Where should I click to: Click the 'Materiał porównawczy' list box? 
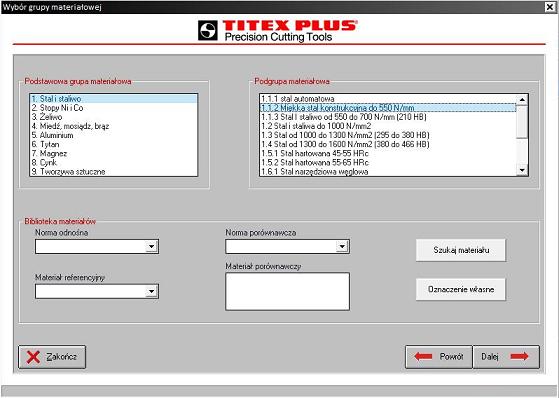point(287,291)
